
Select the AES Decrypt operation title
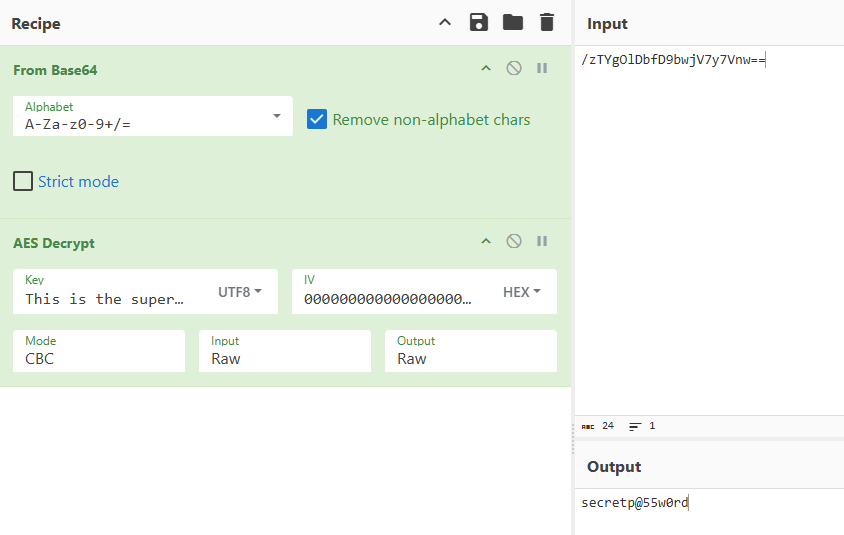coord(54,243)
